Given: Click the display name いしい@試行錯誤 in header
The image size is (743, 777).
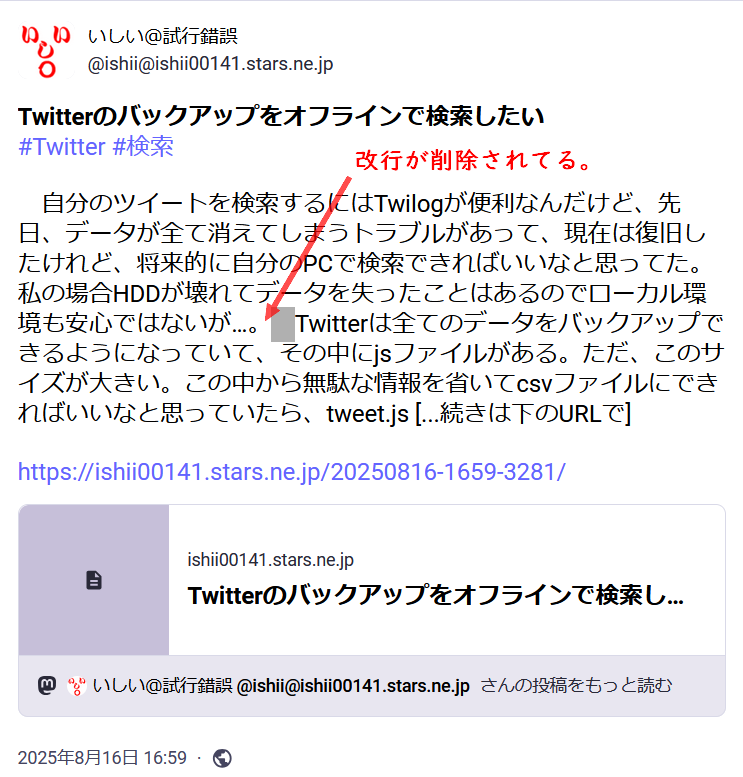Looking at the screenshot, I should coord(163,36).
